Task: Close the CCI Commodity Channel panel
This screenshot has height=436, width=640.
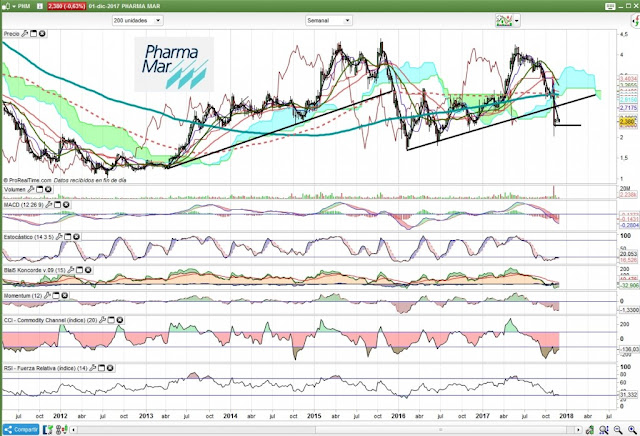Action: pyautogui.click(x=120, y=320)
